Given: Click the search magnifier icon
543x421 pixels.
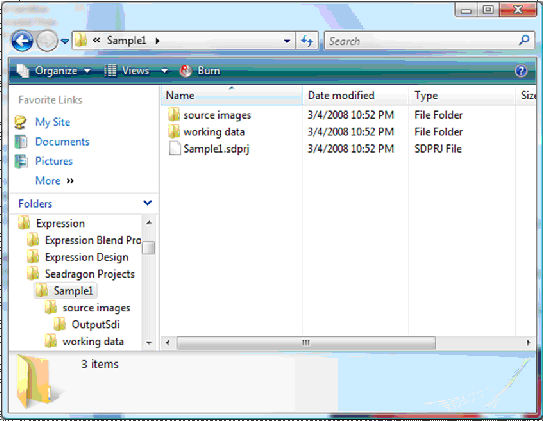Looking at the screenshot, I should (x=524, y=41).
